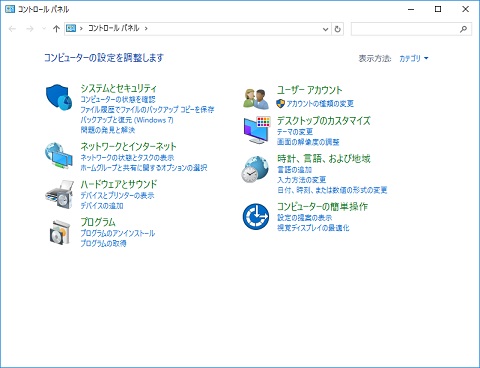Open the recent locations dropdown arrow
480x368 pixels.
[x=44, y=29]
